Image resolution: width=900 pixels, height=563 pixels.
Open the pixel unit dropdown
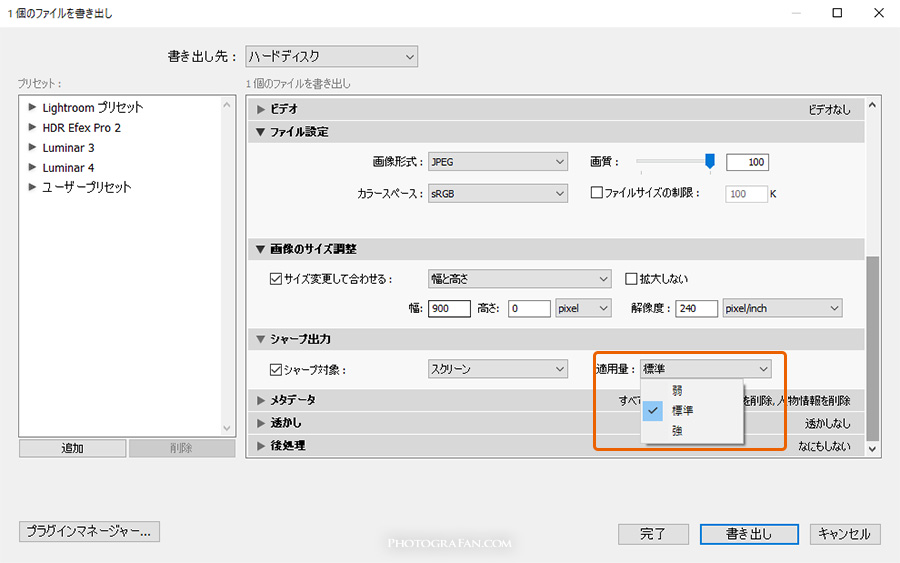pyautogui.click(x=583, y=308)
